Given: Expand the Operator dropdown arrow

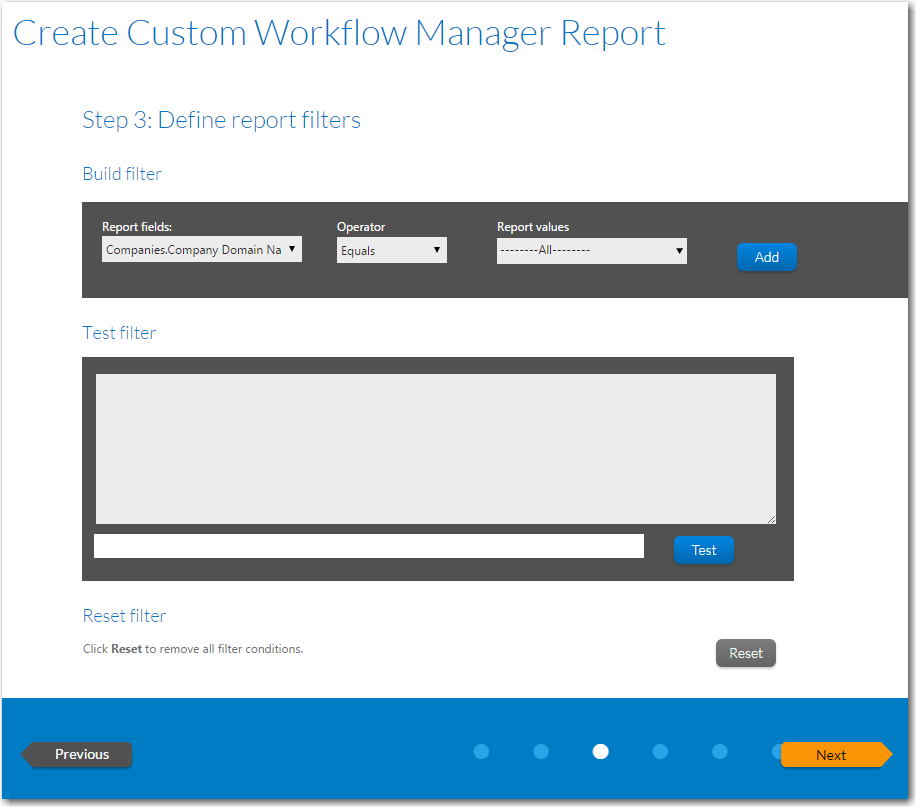Looking at the screenshot, I should [x=436, y=249].
